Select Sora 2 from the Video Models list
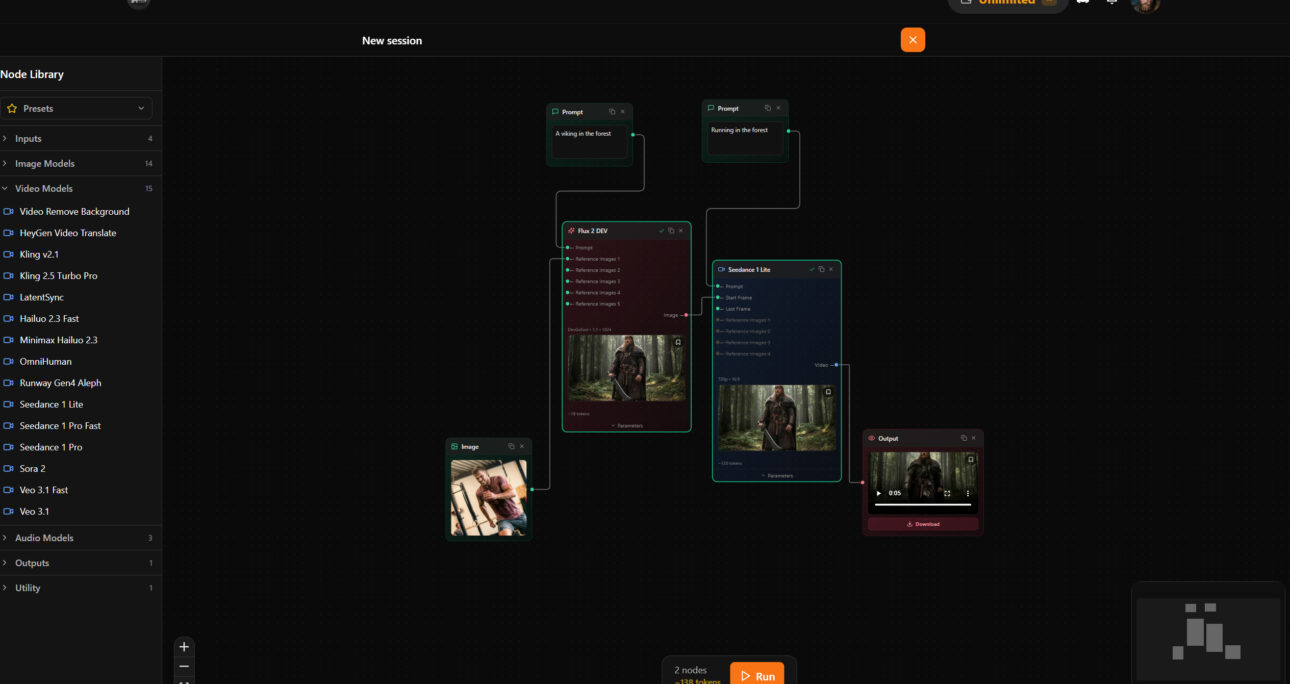Image resolution: width=1290 pixels, height=684 pixels. pyautogui.click(x=35, y=468)
